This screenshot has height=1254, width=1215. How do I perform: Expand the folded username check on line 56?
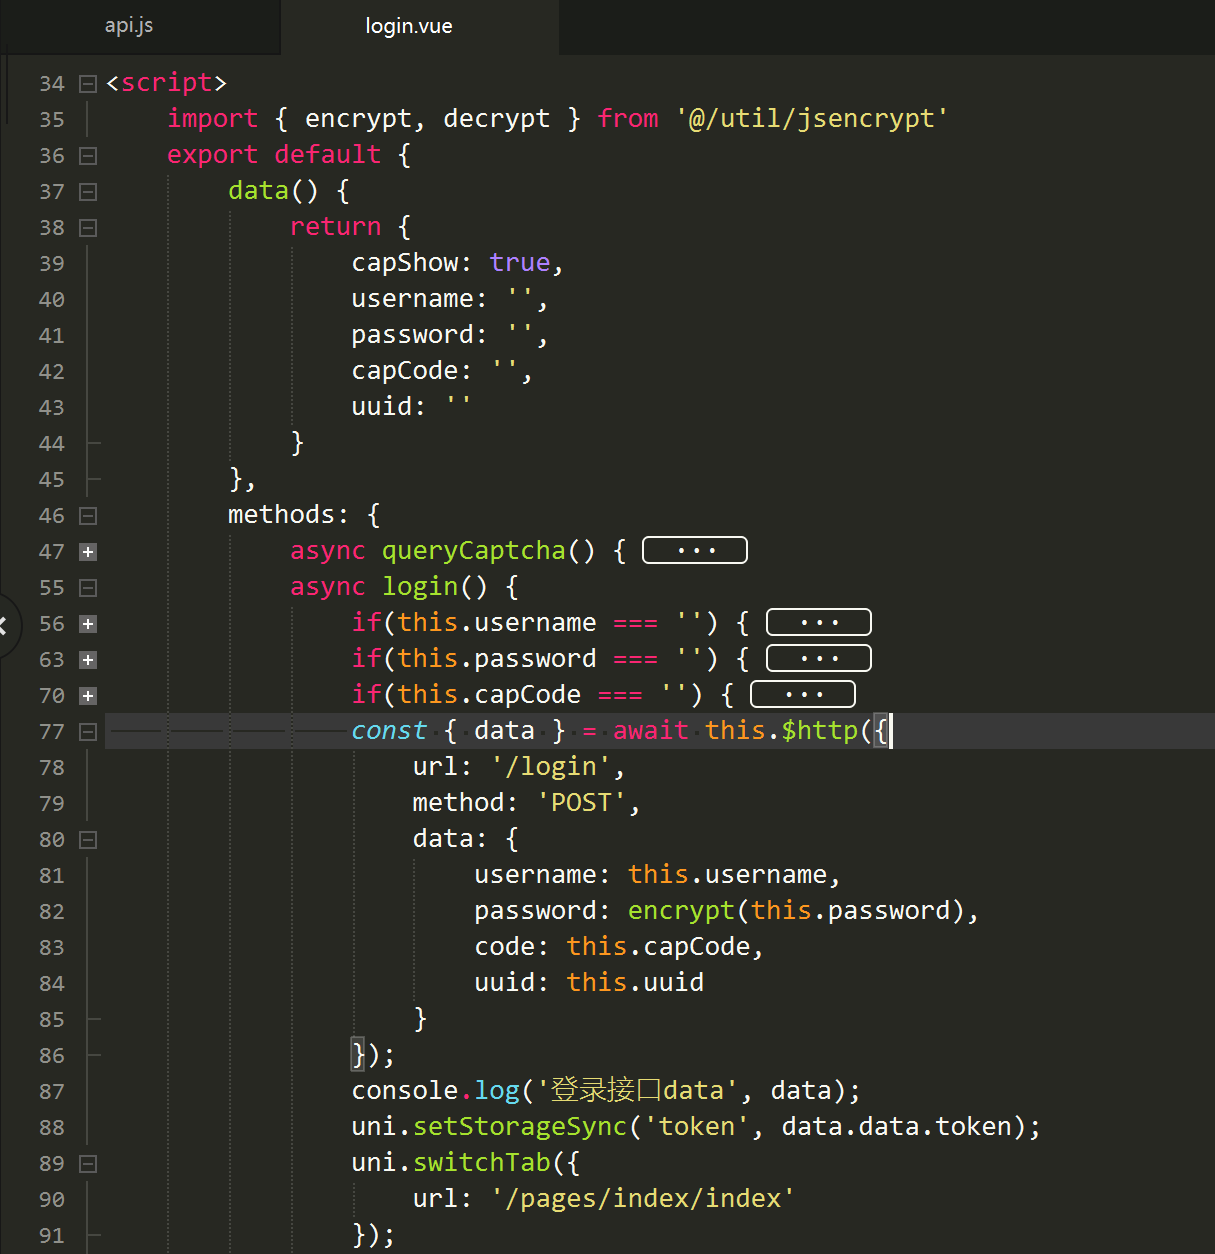coord(88,624)
